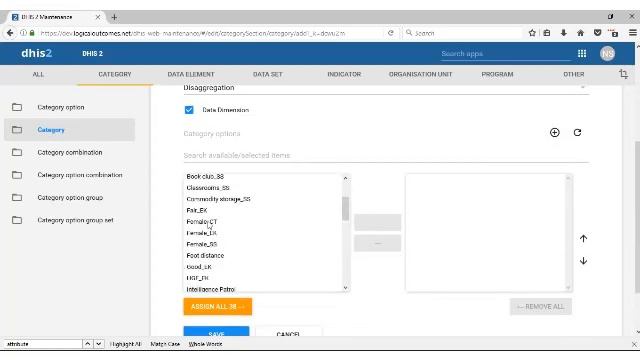The width and height of the screenshot is (640, 360).
Task: Click the folder icon beside Category combination
Action: 17,152
